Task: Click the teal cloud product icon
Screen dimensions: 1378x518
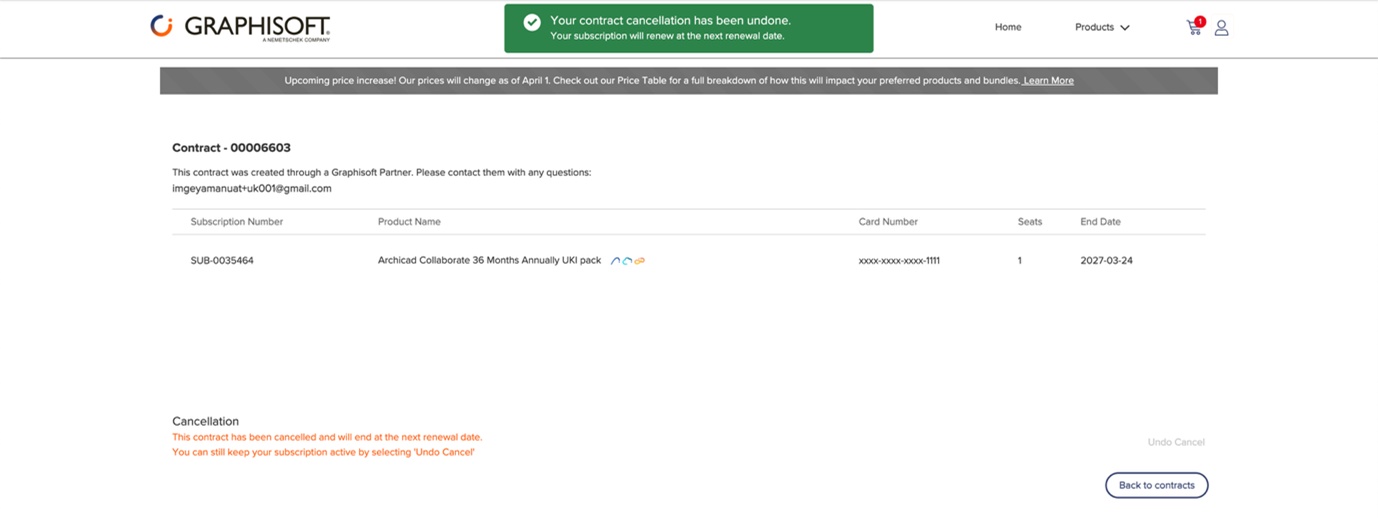Action: point(627,261)
